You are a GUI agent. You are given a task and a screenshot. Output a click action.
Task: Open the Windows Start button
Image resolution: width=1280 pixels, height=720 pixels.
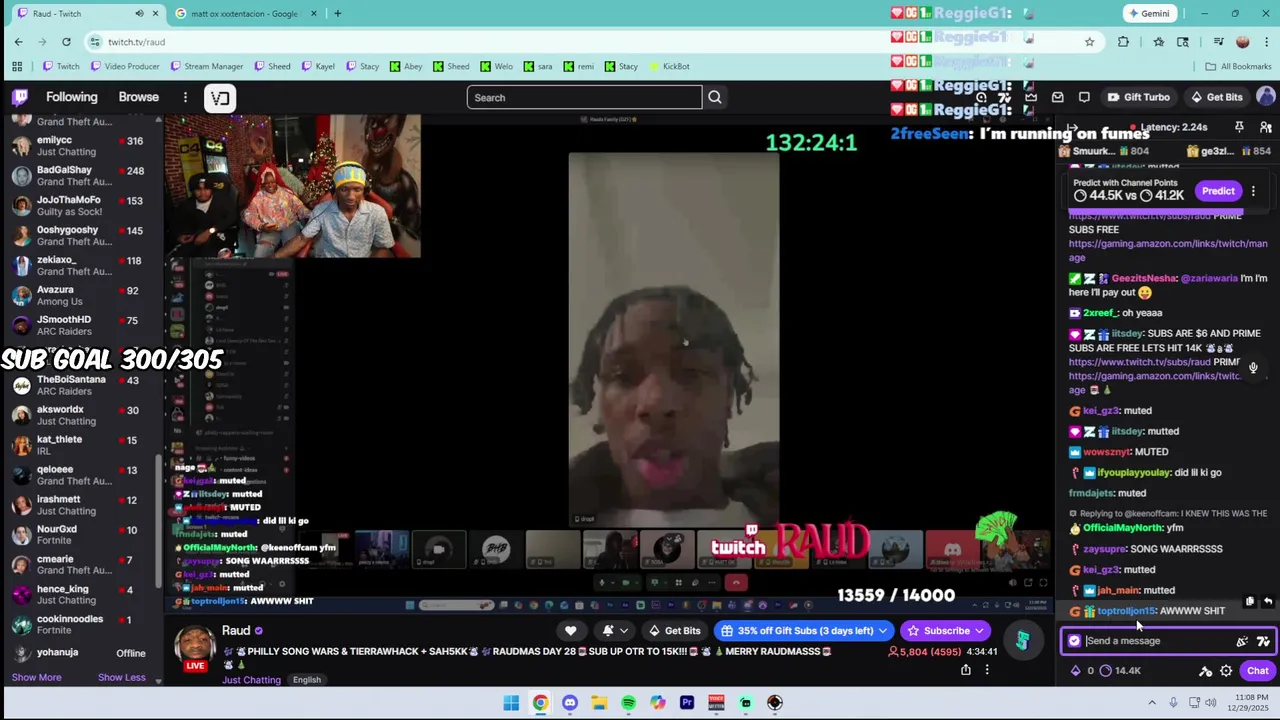[x=511, y=703]
